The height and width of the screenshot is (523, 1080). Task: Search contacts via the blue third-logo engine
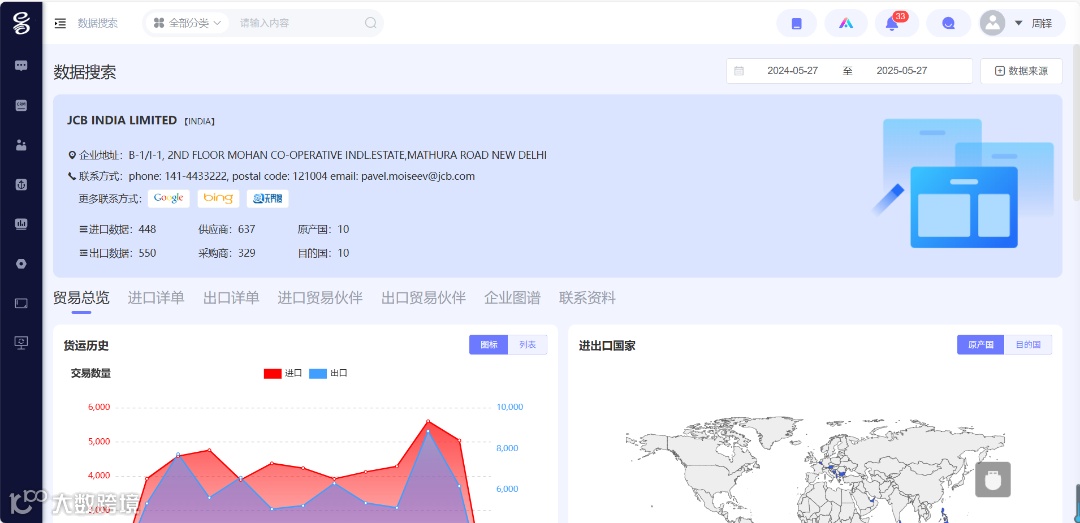267,198
